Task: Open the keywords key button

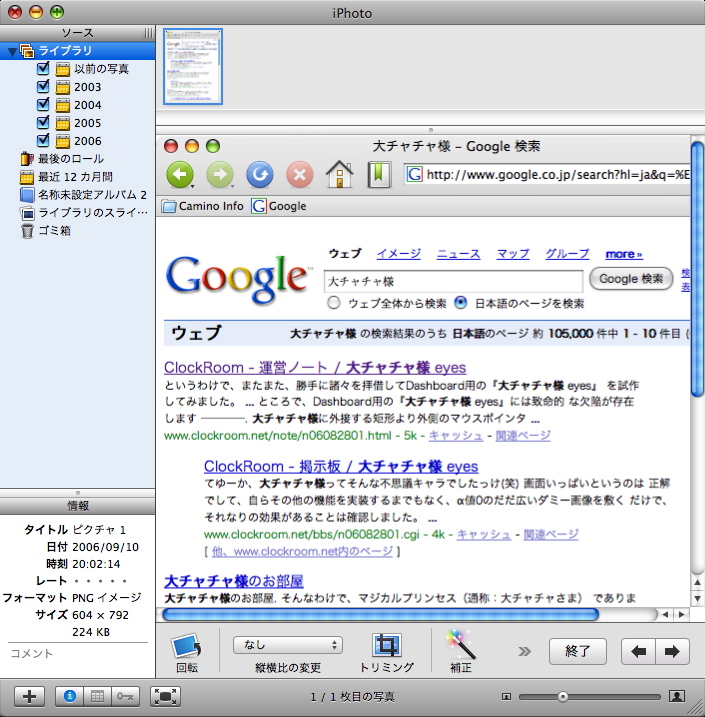Action: (124, 696)
